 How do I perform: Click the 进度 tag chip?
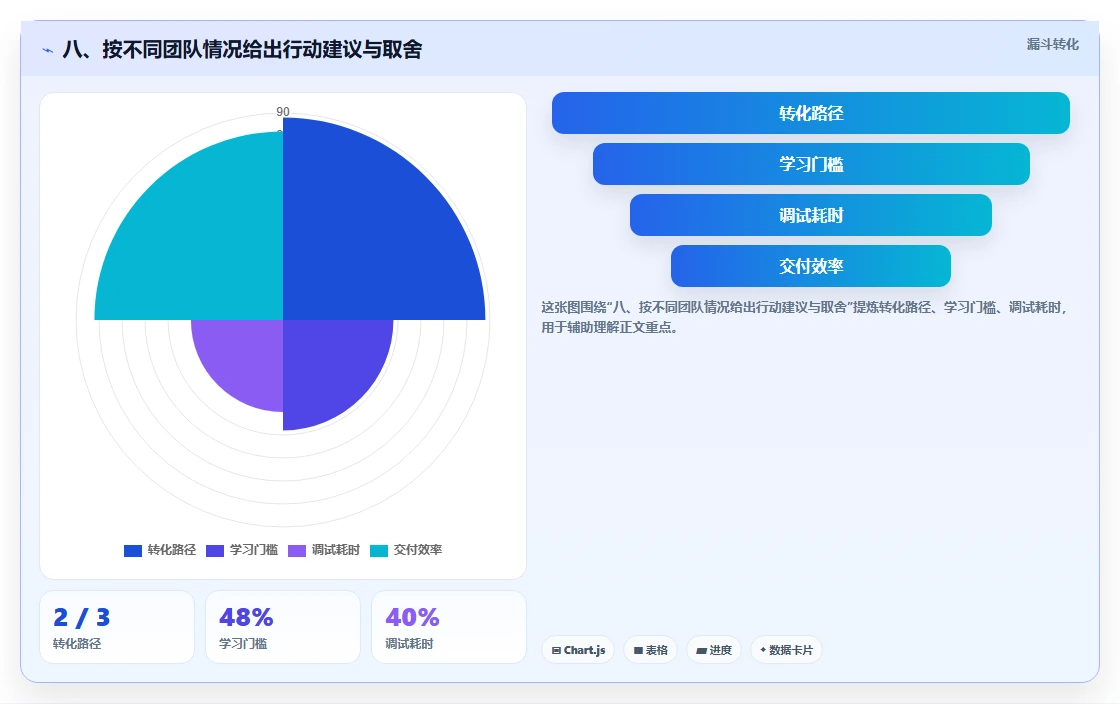(714, 650)
